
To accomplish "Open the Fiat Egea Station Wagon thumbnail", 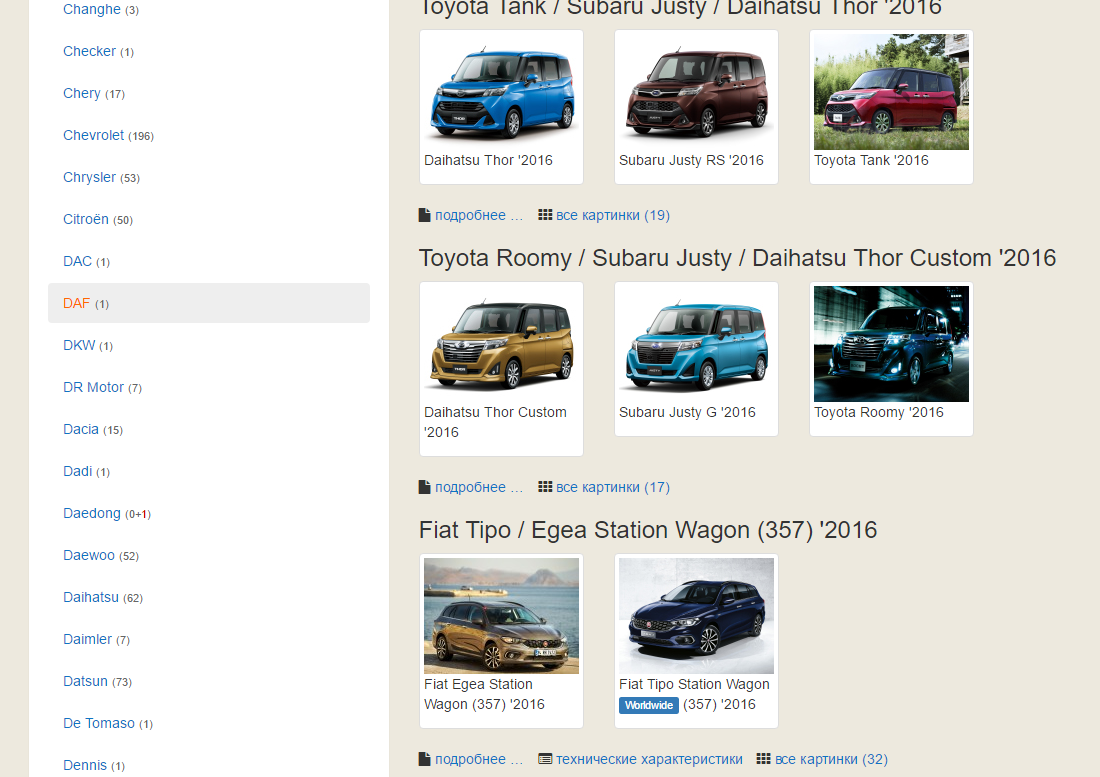I will coord(502,616).
